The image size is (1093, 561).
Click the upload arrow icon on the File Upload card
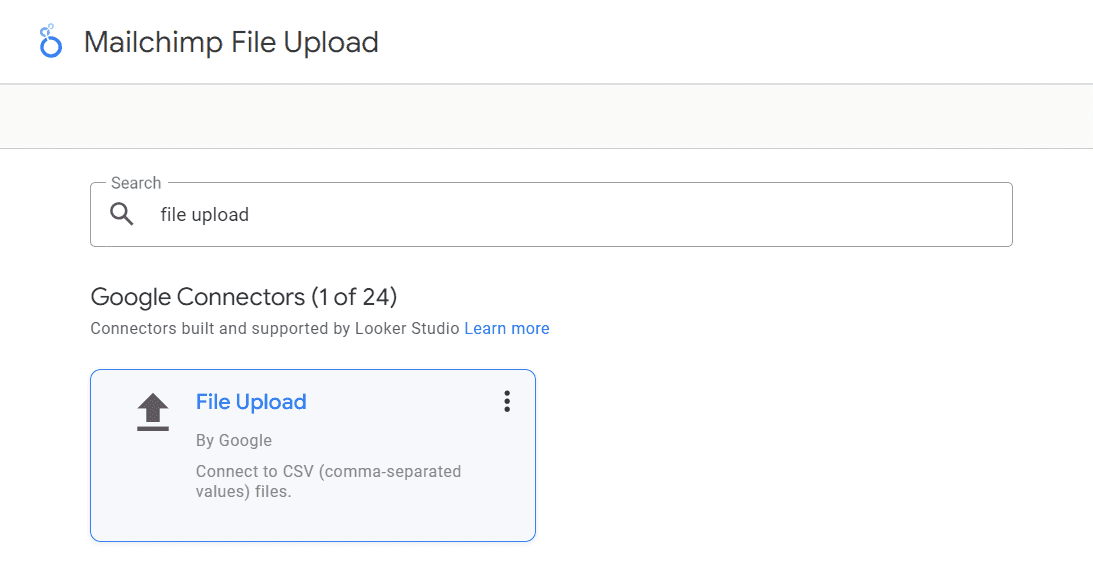click(x=153, y=412)
